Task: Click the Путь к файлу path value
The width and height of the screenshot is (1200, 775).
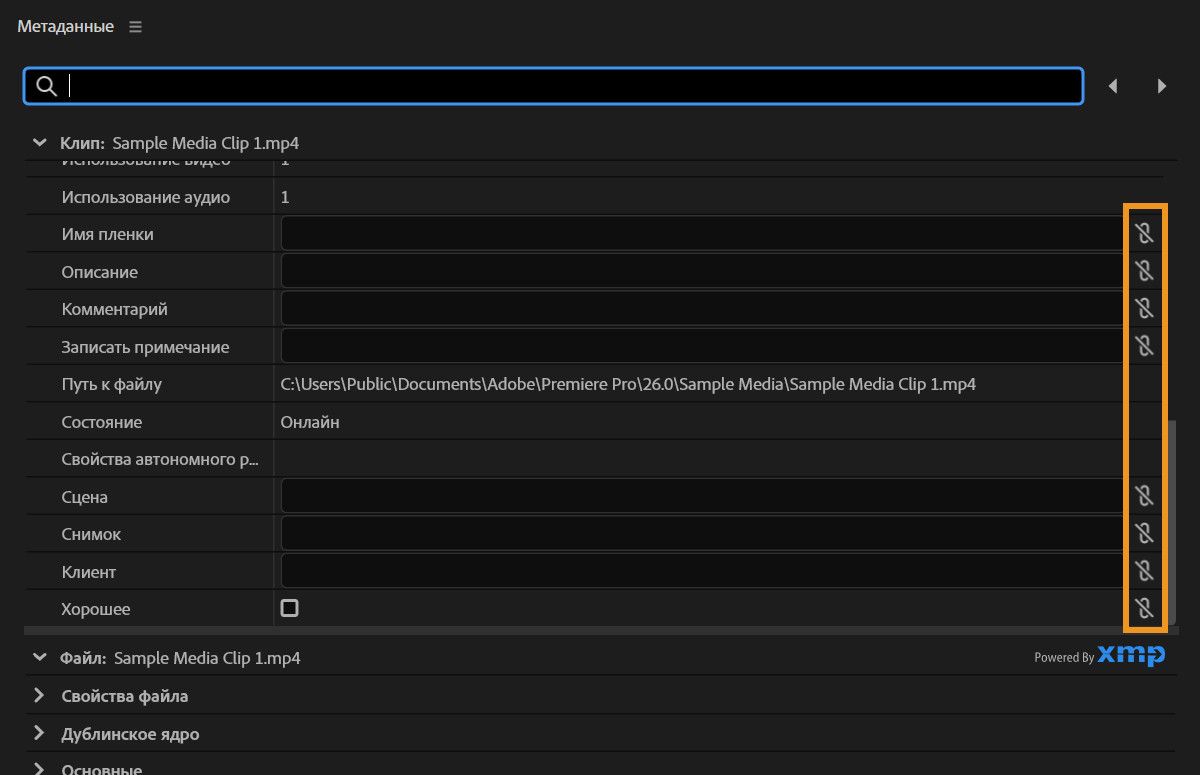Action: [628, 384]
